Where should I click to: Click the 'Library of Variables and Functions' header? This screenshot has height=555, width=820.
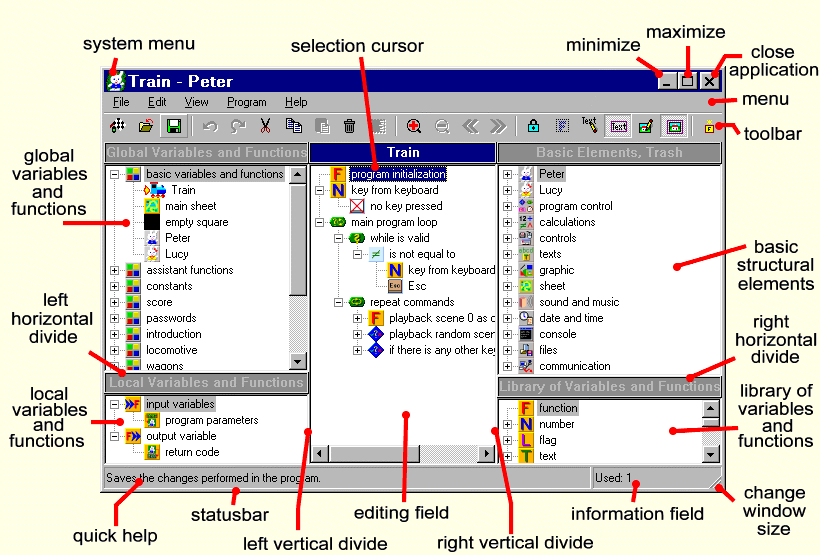pyautogui.click(x=609, y=386)
